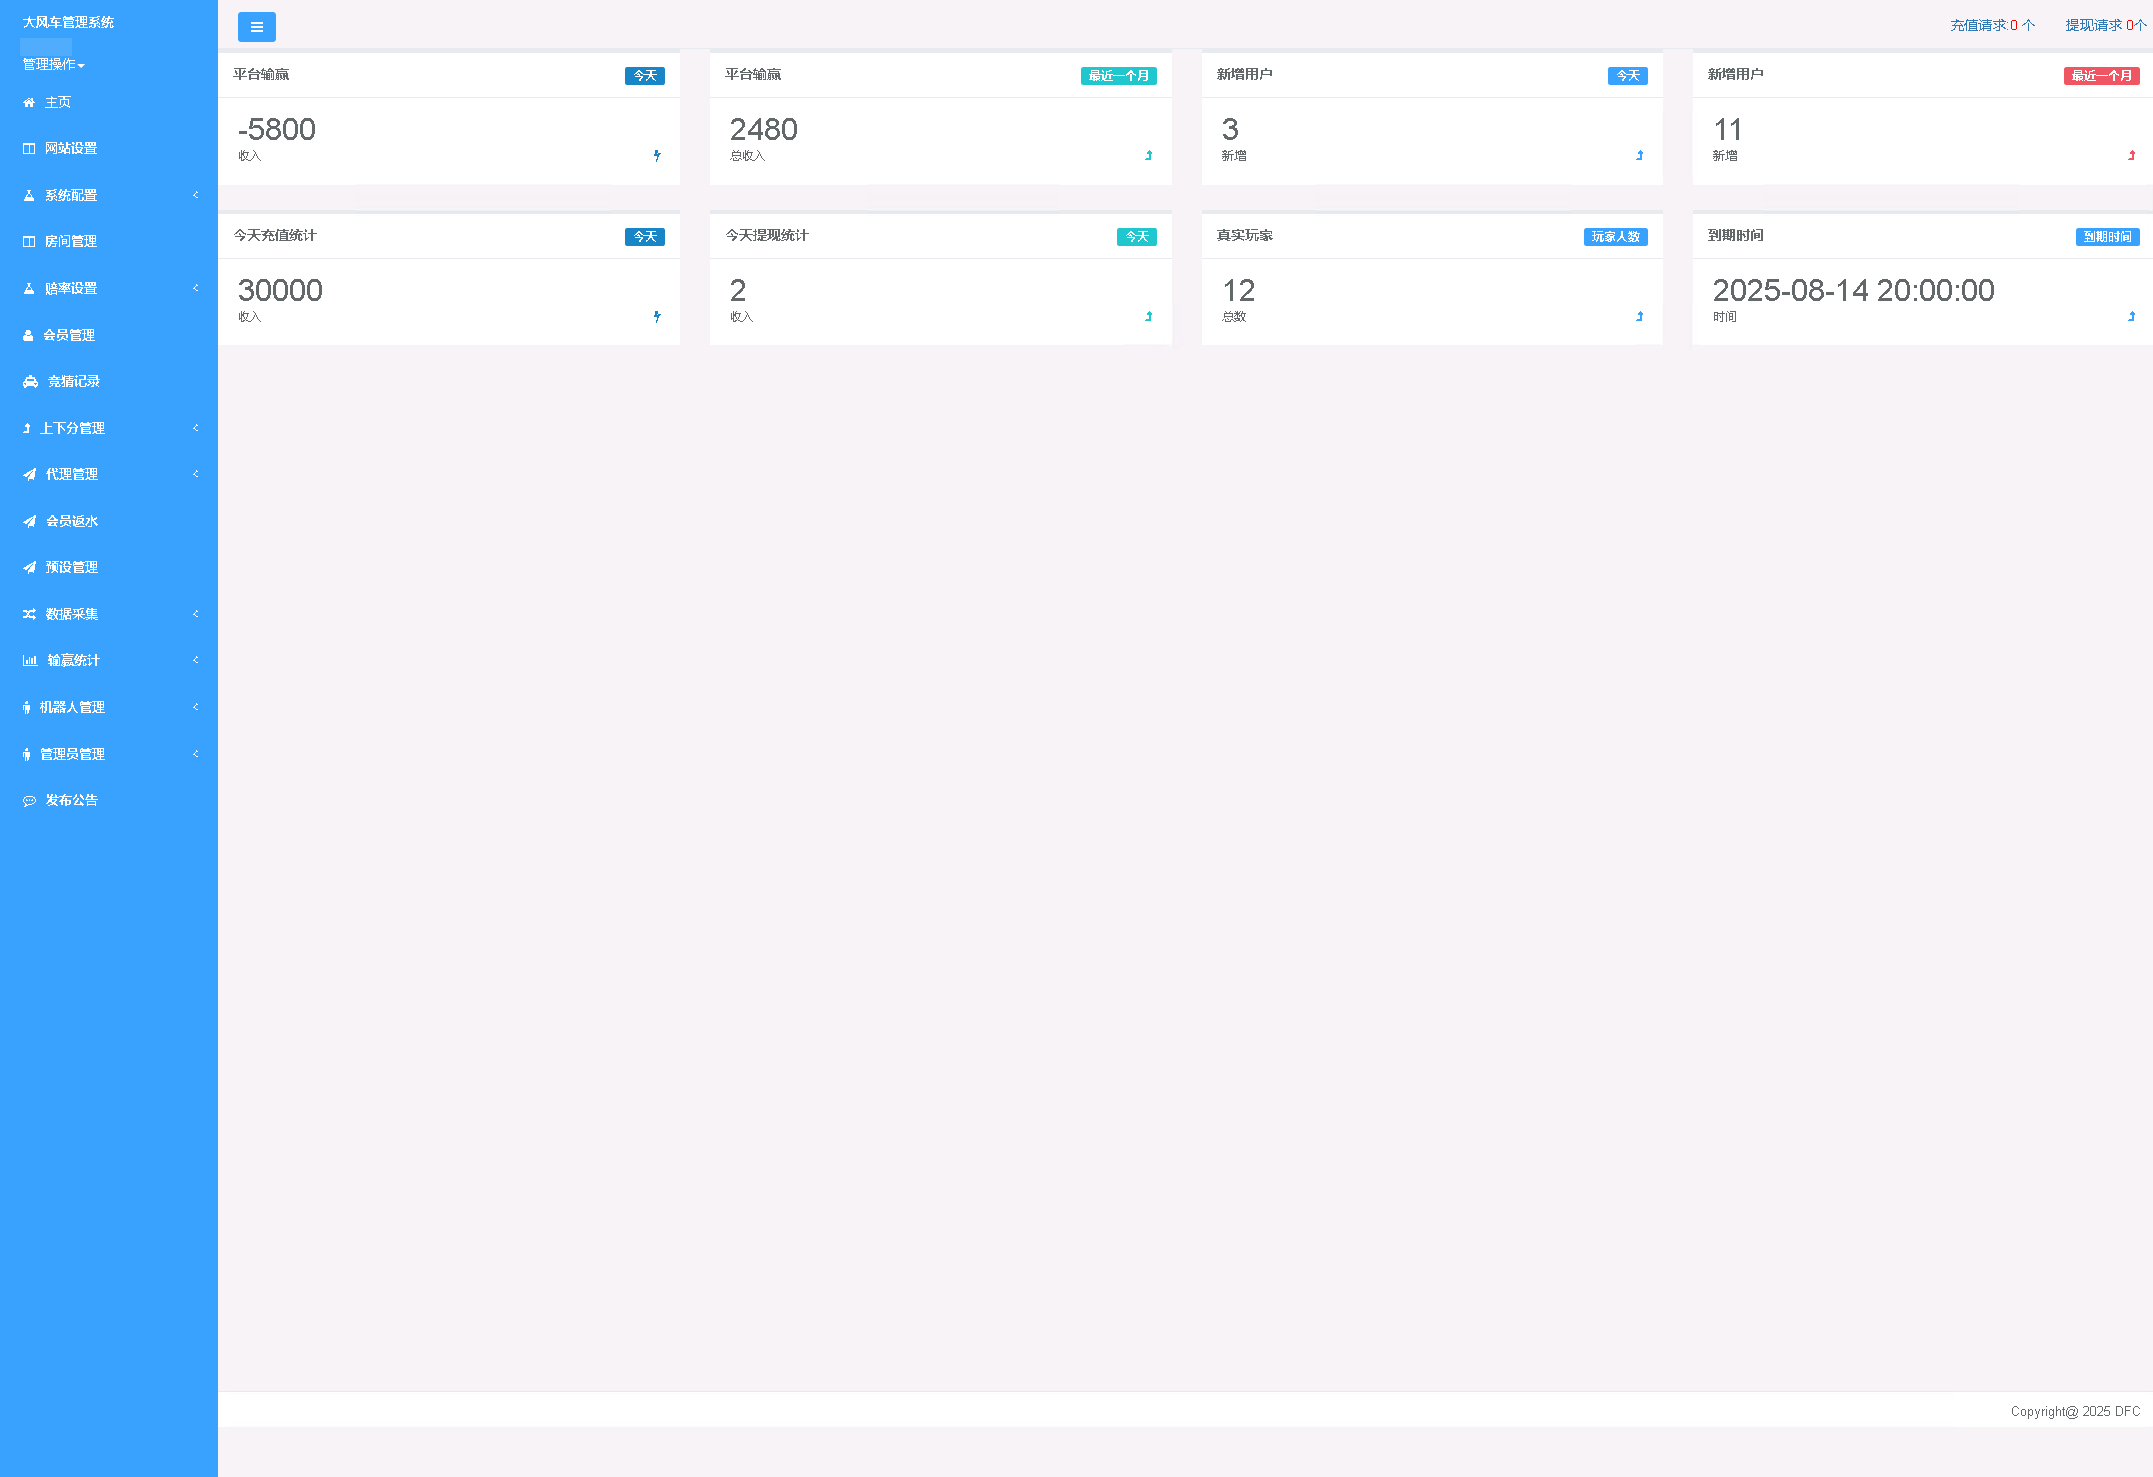Expand the 上下分管理 menu
The height and width of the screenshot is (1477, 2153).
pos(72,428)
